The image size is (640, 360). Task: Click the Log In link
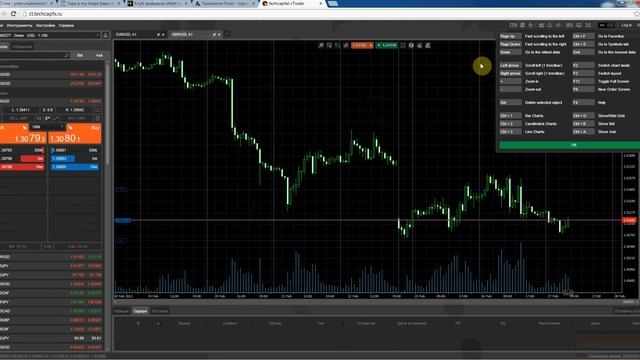click(626, 25)
